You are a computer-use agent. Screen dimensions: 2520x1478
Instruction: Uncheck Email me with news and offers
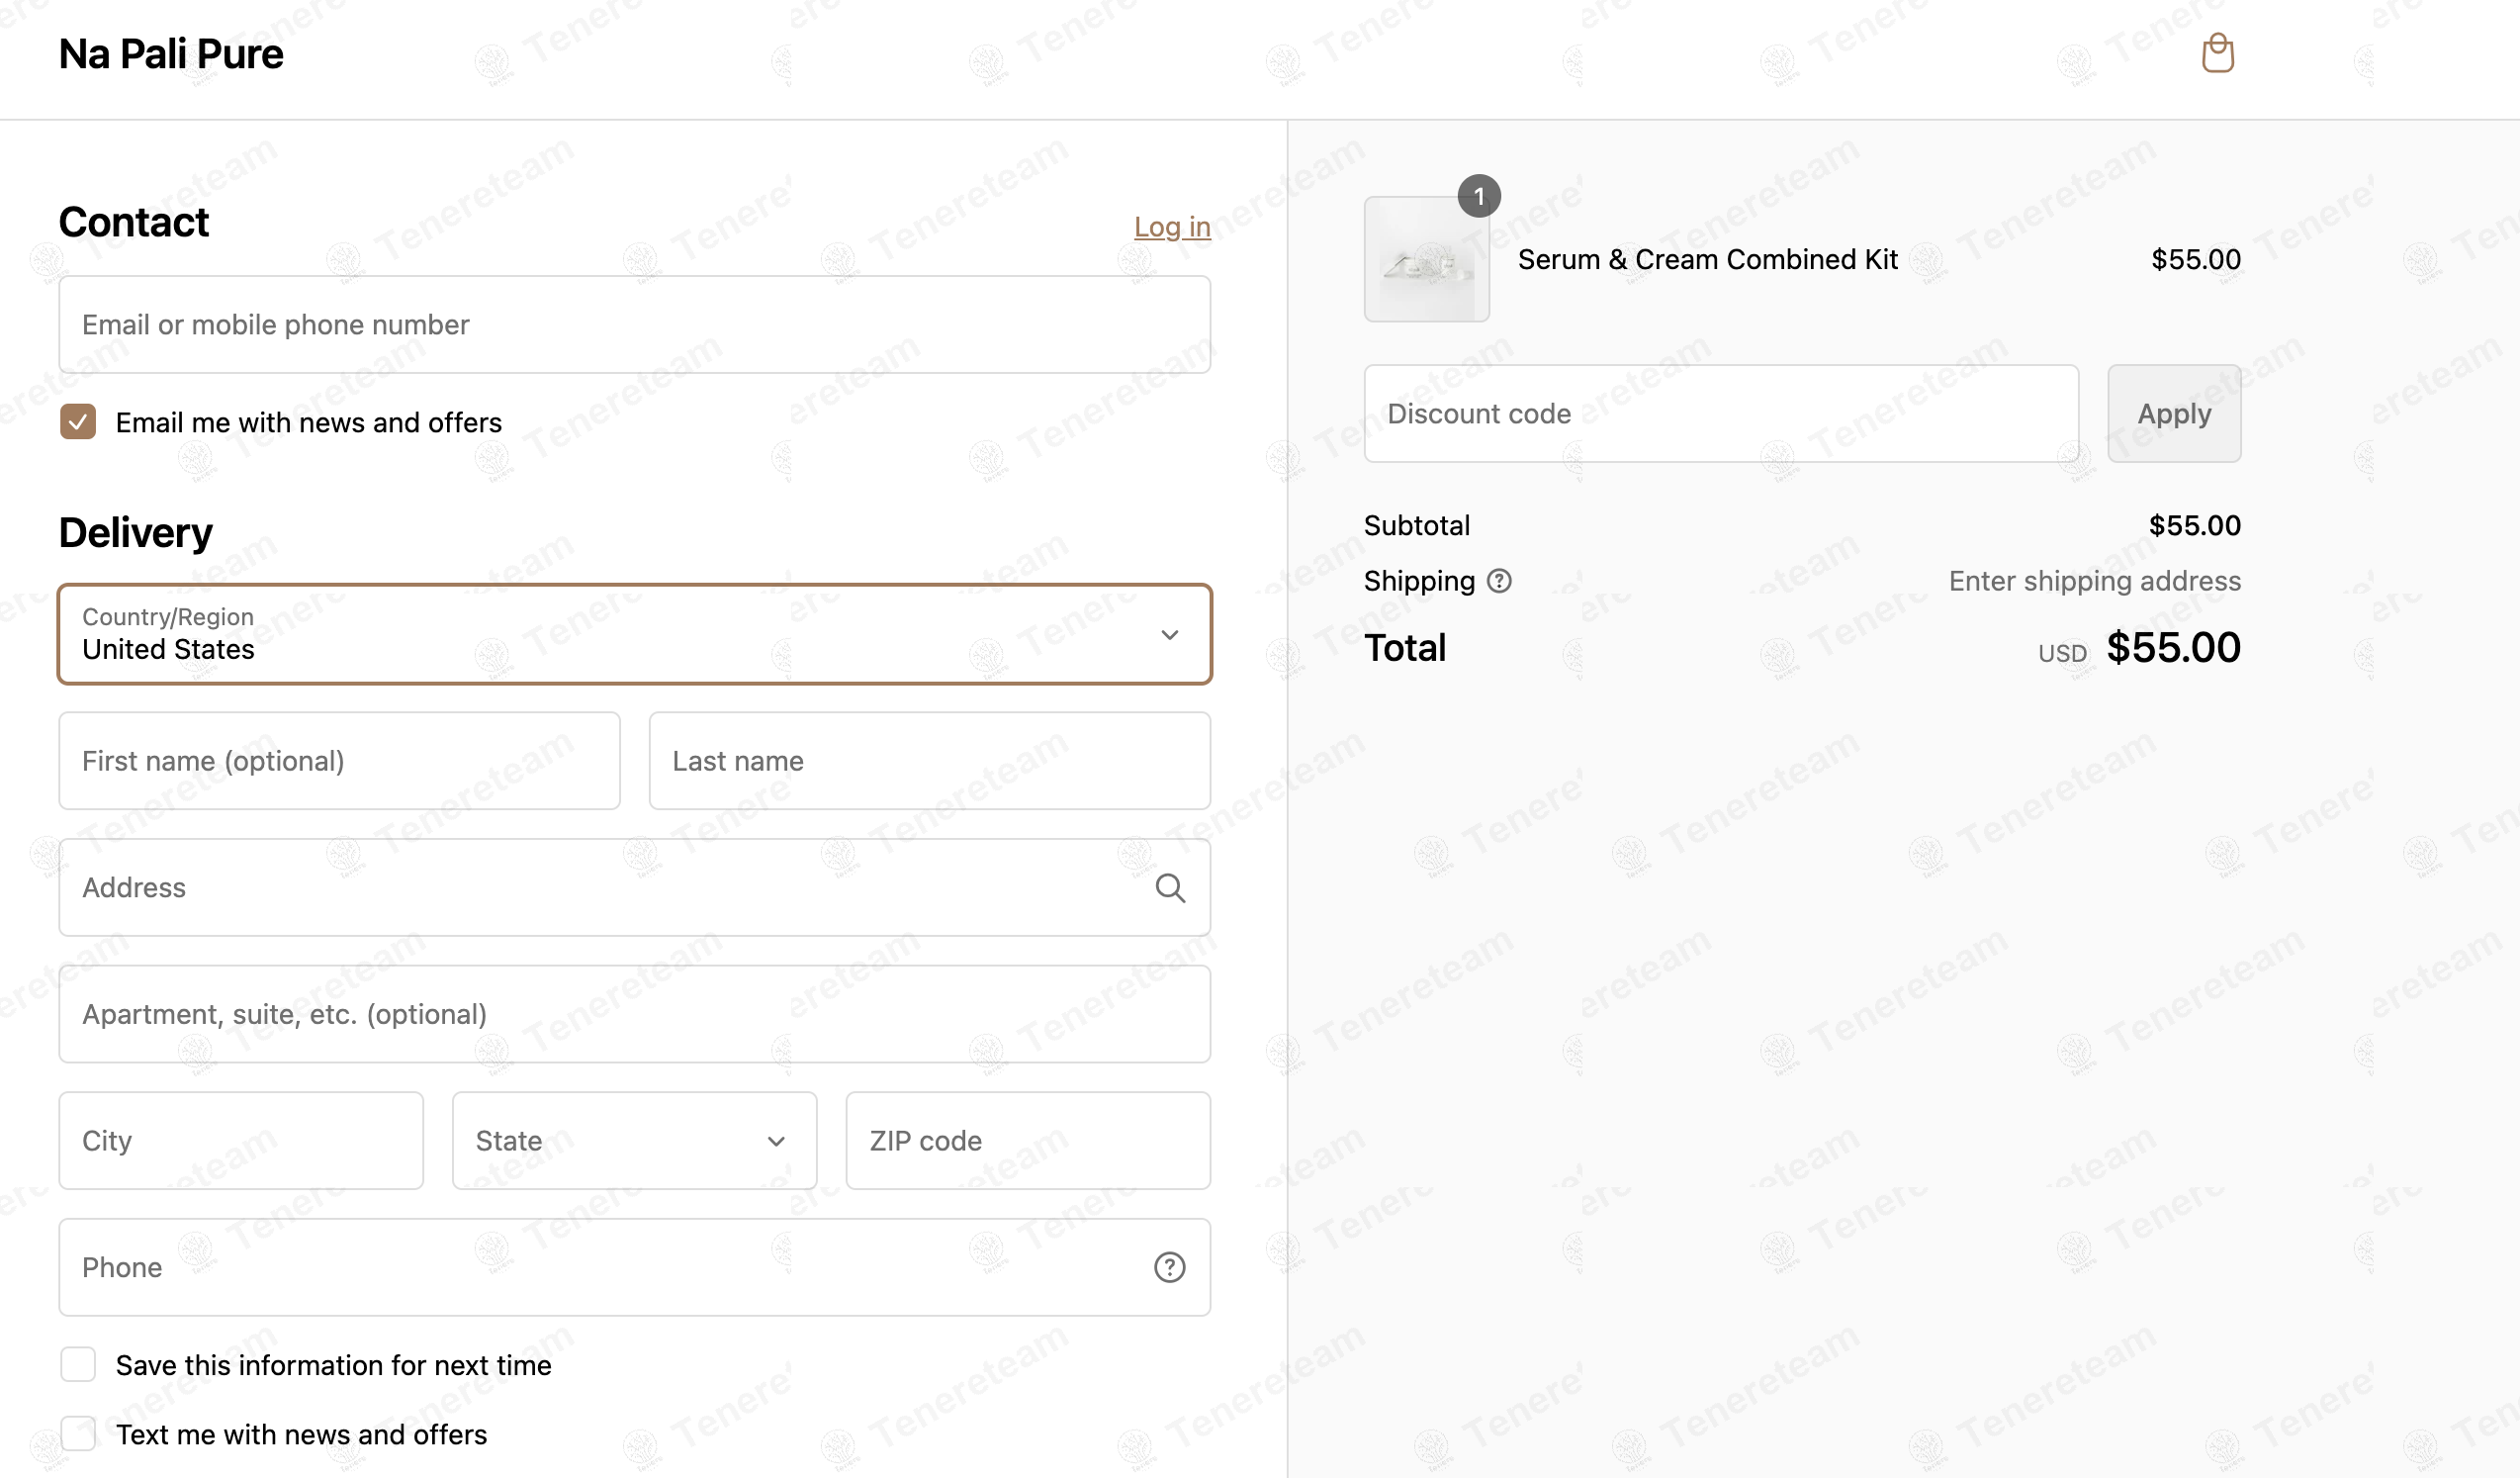[78, 422]
